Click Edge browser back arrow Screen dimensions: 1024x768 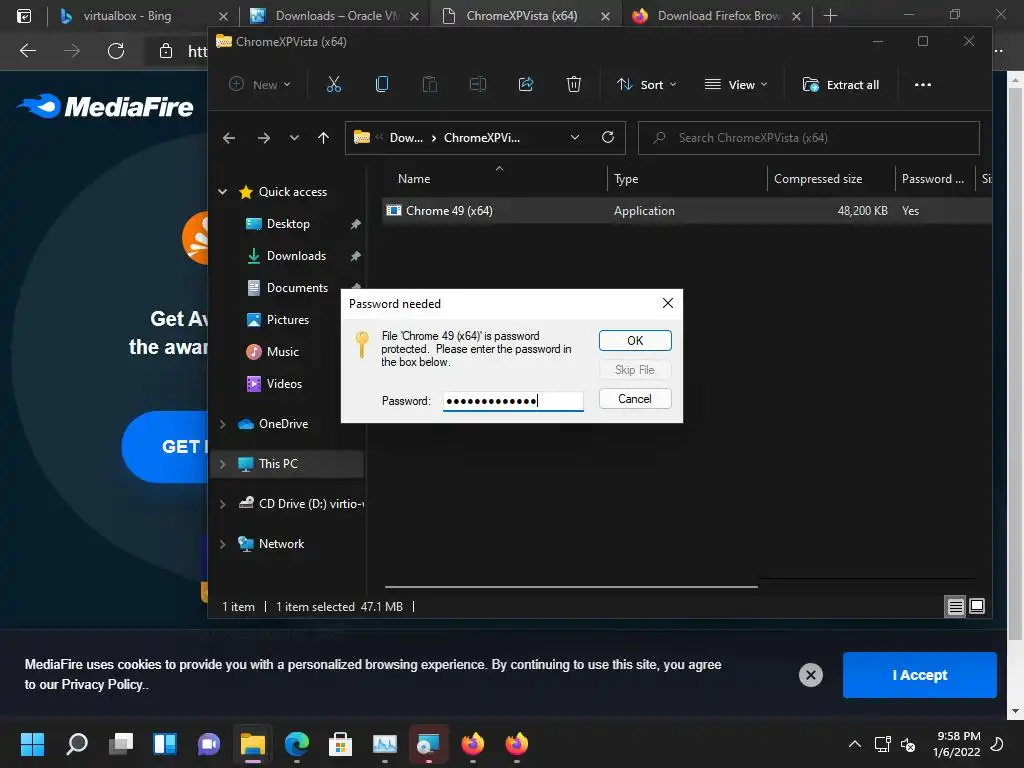[28, 50]
